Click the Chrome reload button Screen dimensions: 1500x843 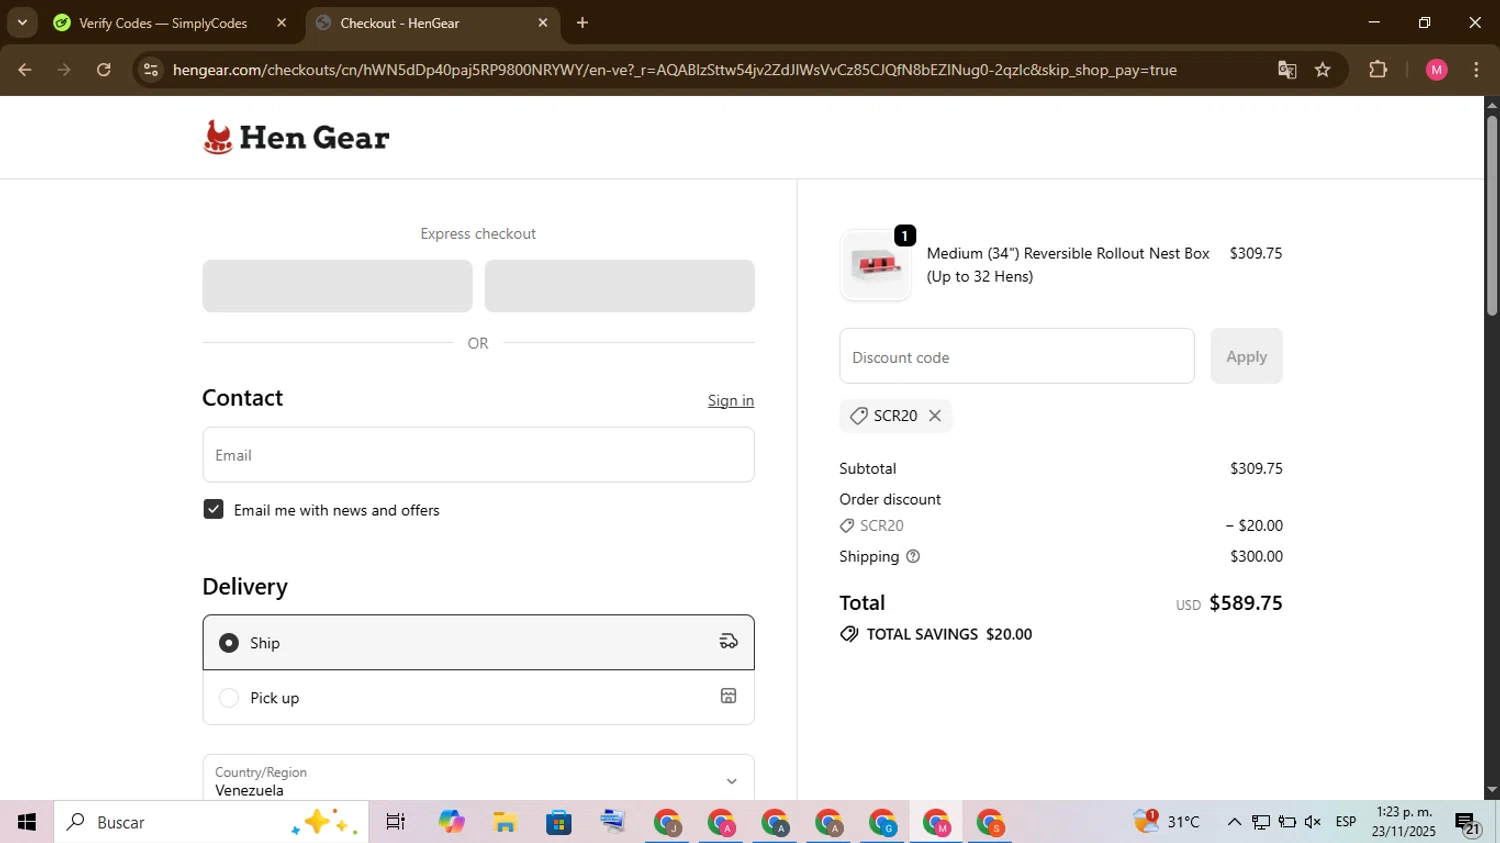coord(104,70)
